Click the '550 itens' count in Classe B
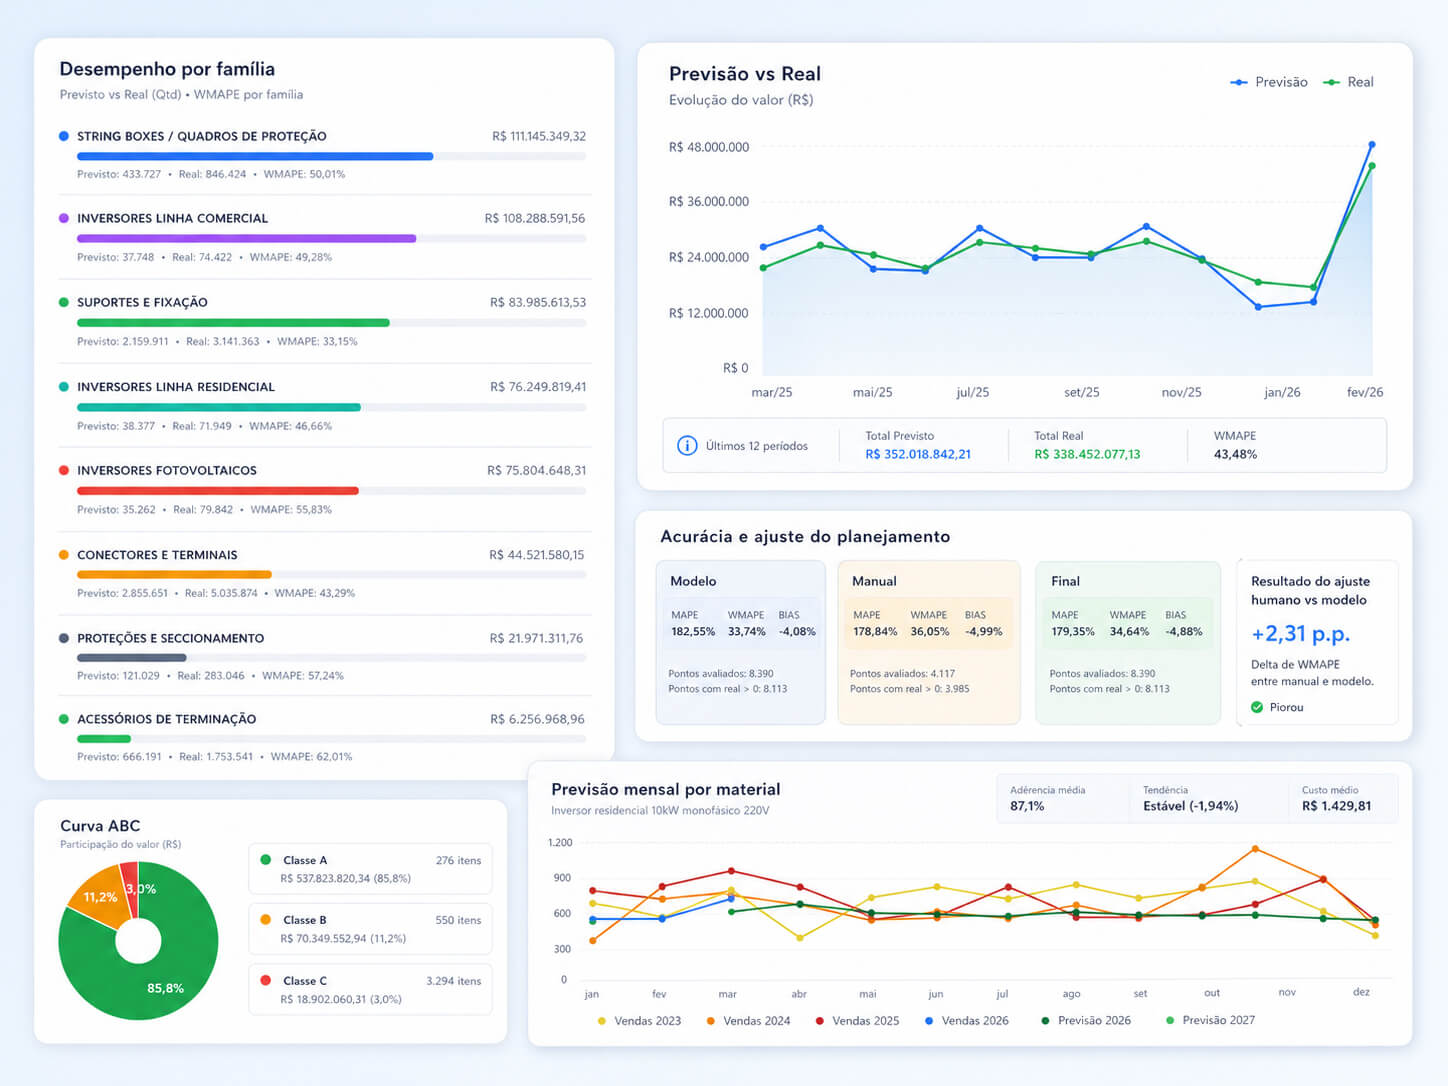Screen dimensions: 1448x1086 point(458,920)
